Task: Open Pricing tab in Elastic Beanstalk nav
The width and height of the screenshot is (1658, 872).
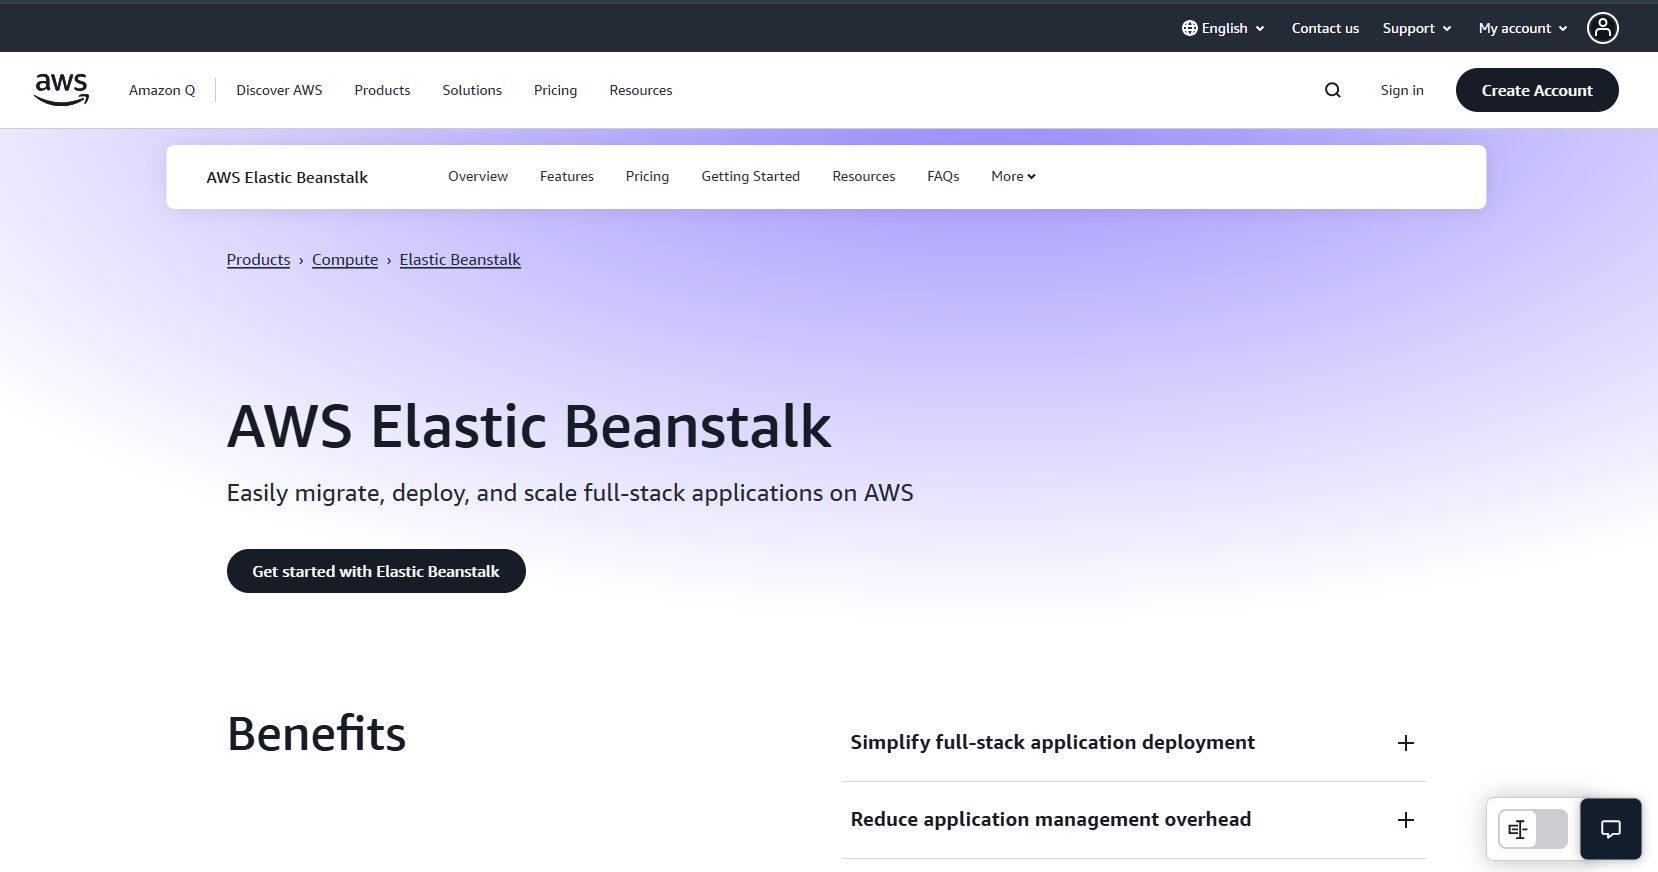Action: pyautogui.click(x=647, y=176)
